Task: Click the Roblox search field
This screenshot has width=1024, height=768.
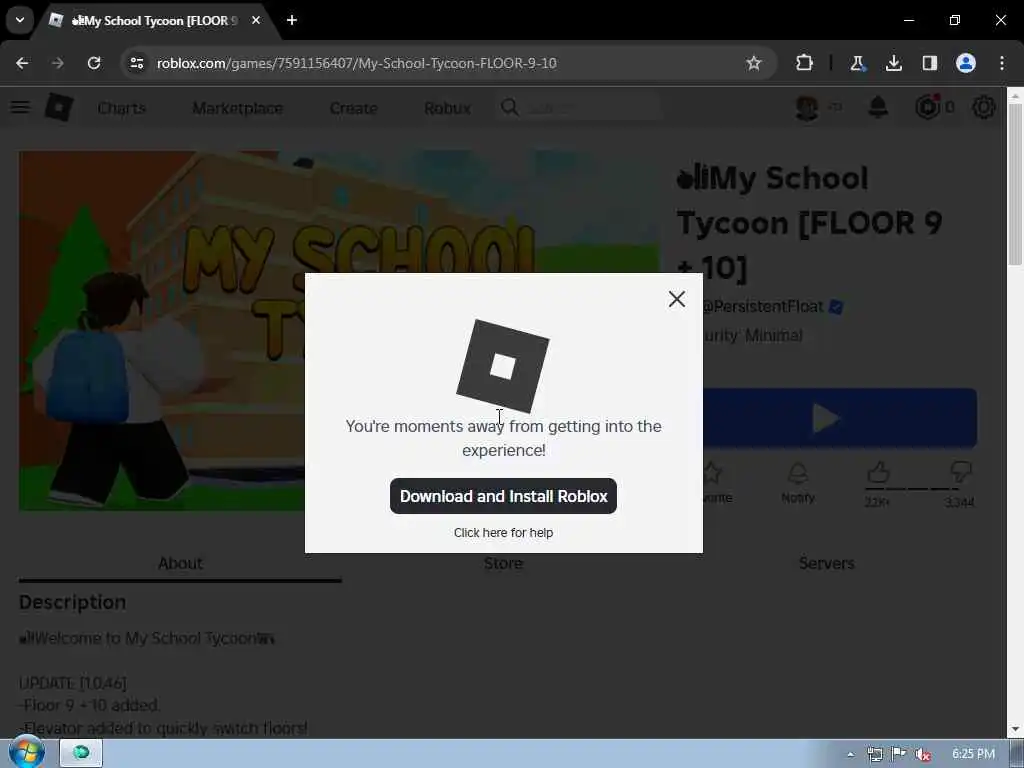Action: (x=580, y=108)
